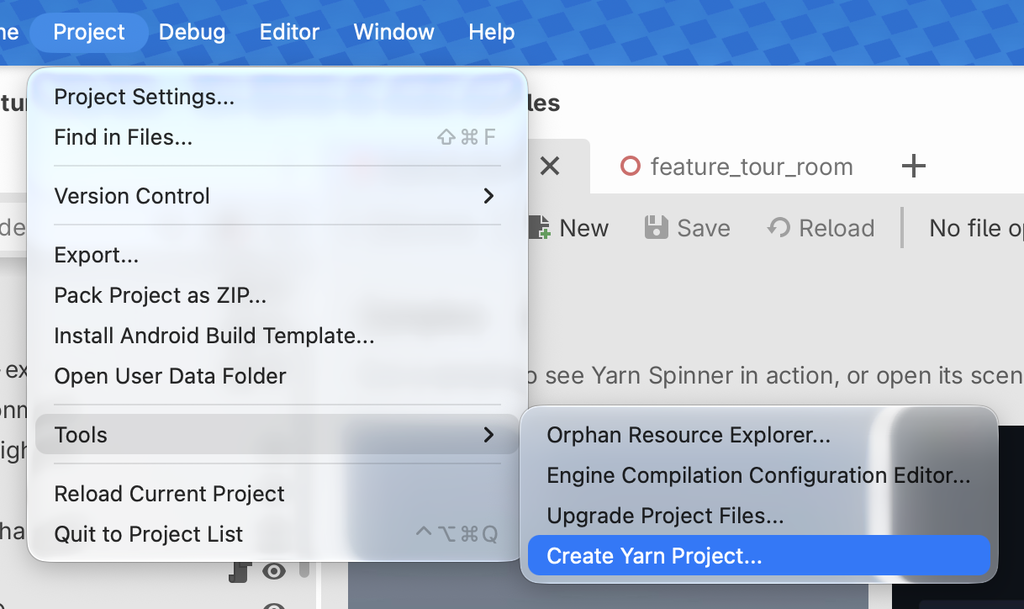Choose Project Settings... from menu
This screenshot has height=609, width=1024.
277,97
